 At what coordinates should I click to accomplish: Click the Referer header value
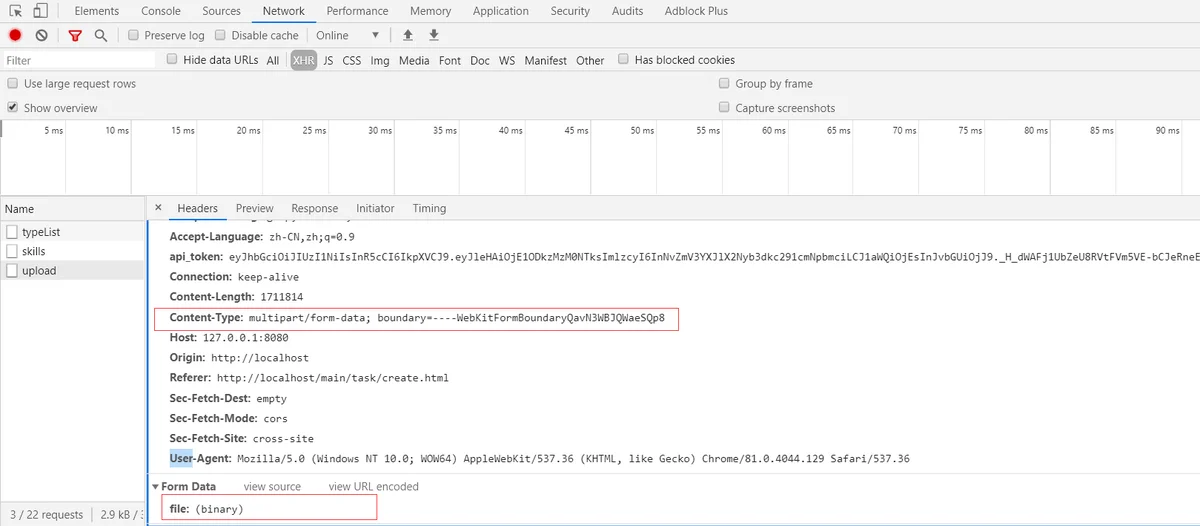[x=333, y=378]
